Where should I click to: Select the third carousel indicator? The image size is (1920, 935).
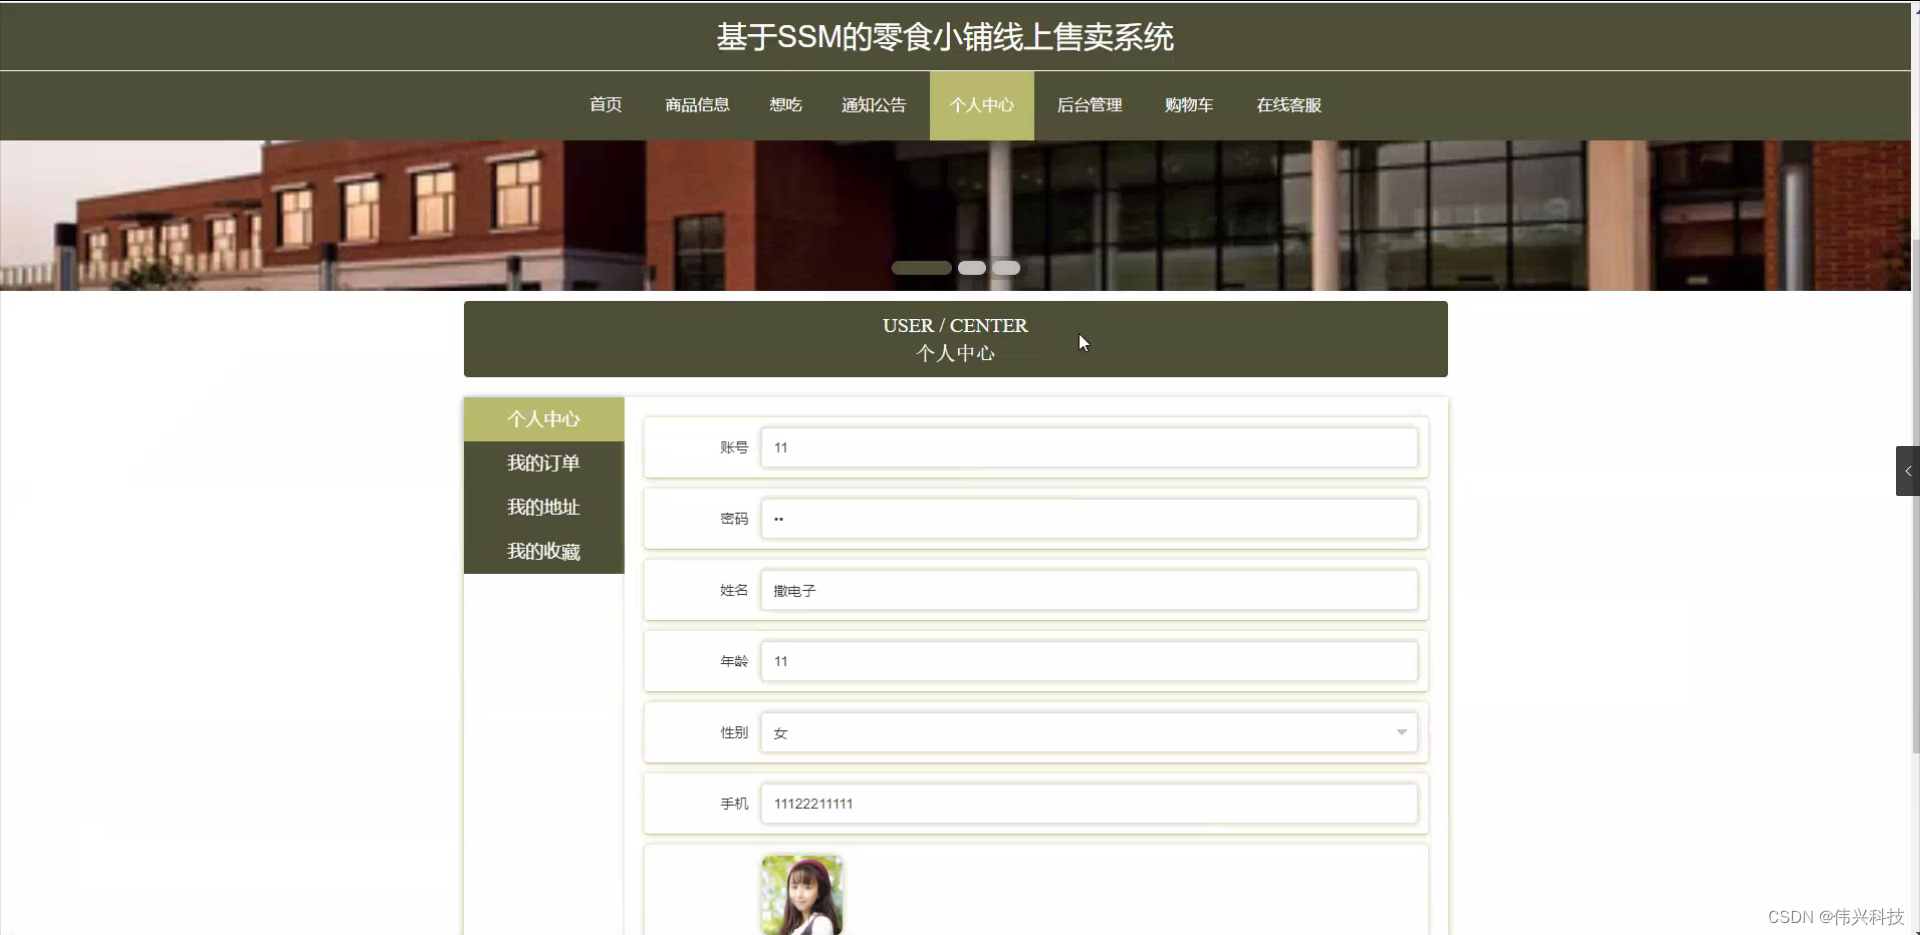(x=1005, y=267)
